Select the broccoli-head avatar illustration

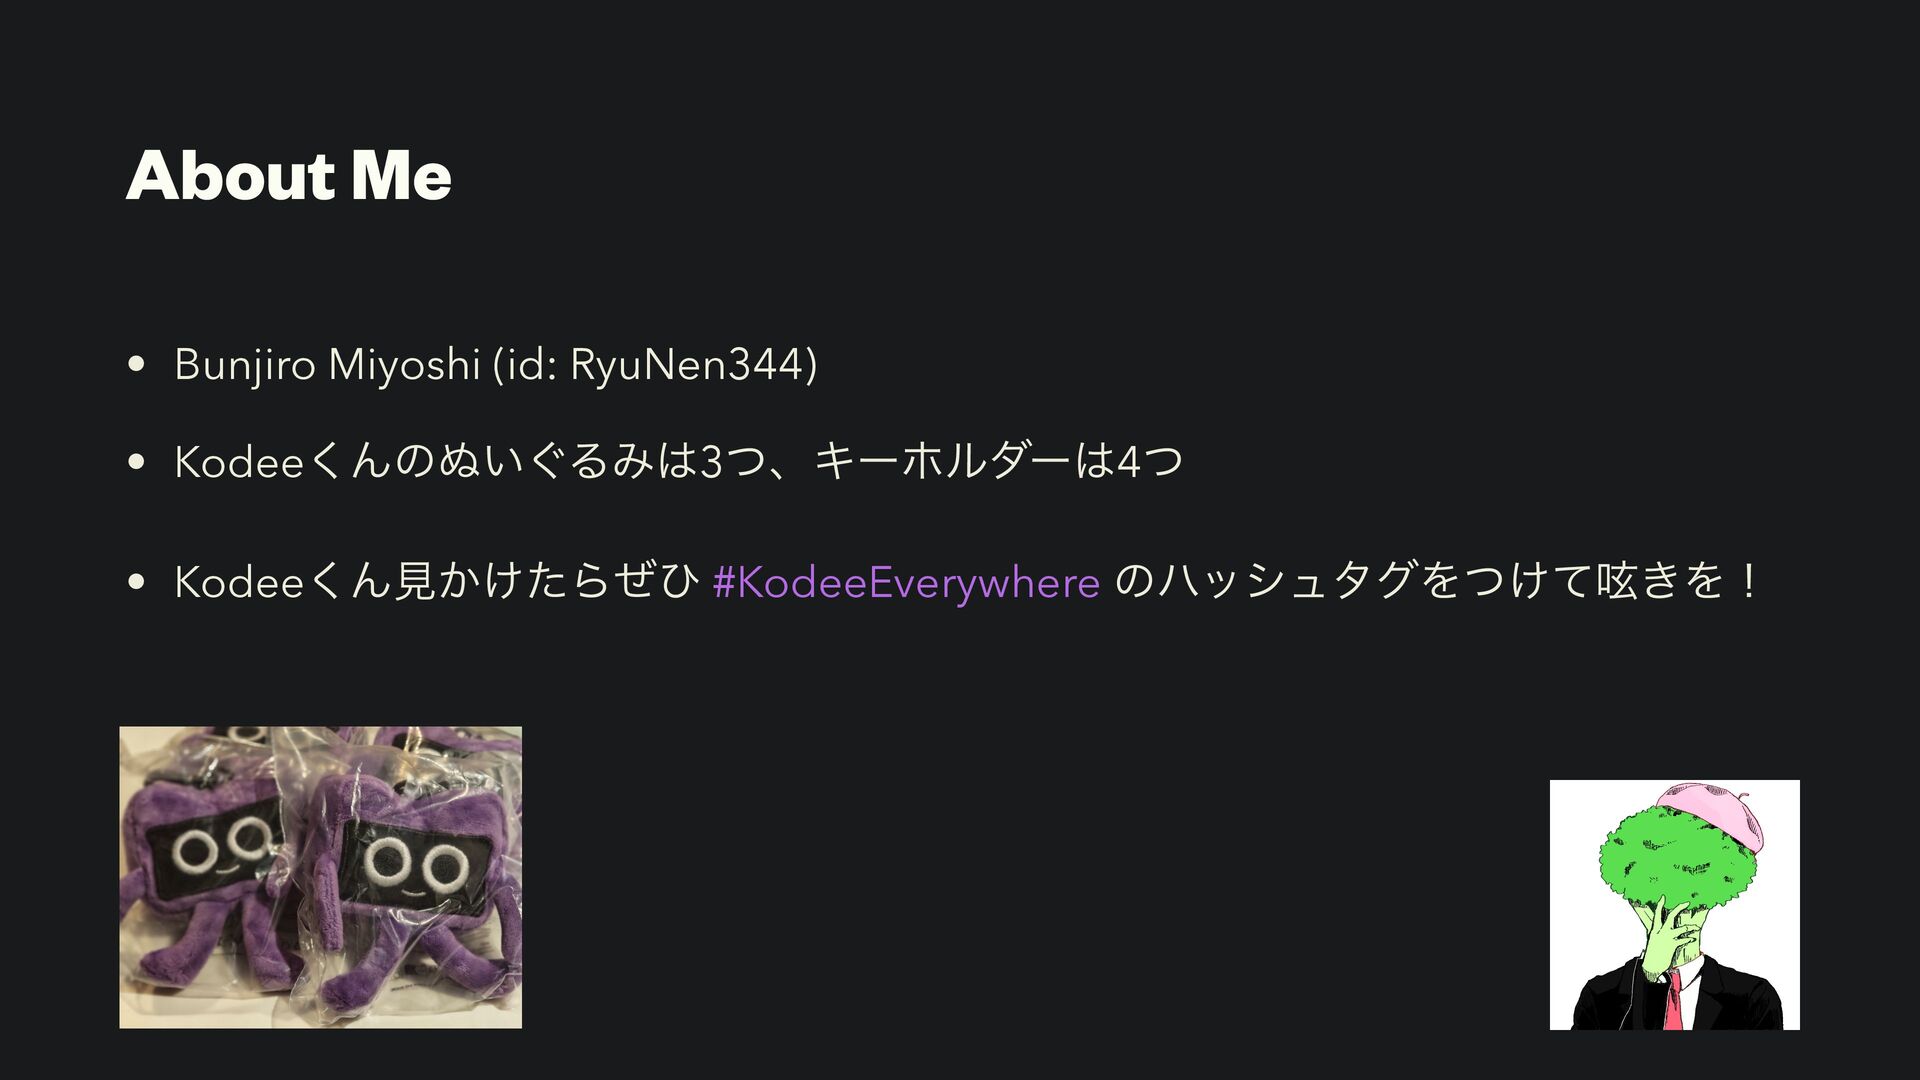[x=1674, y=905]
